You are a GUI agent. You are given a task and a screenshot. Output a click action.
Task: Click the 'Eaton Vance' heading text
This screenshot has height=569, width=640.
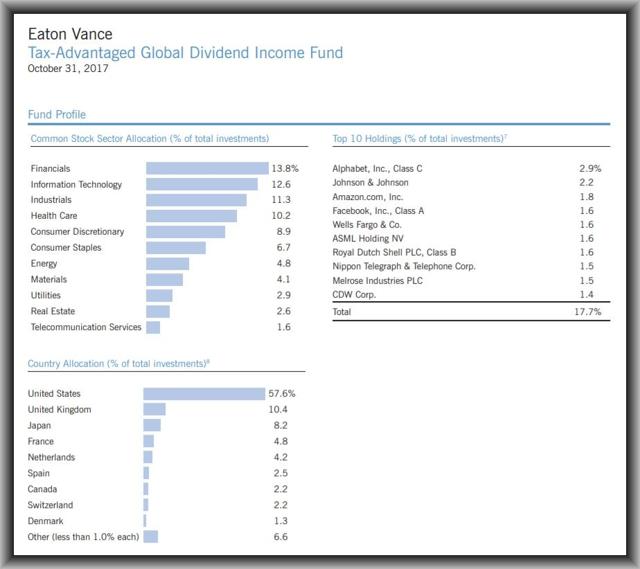click(70, 34)
